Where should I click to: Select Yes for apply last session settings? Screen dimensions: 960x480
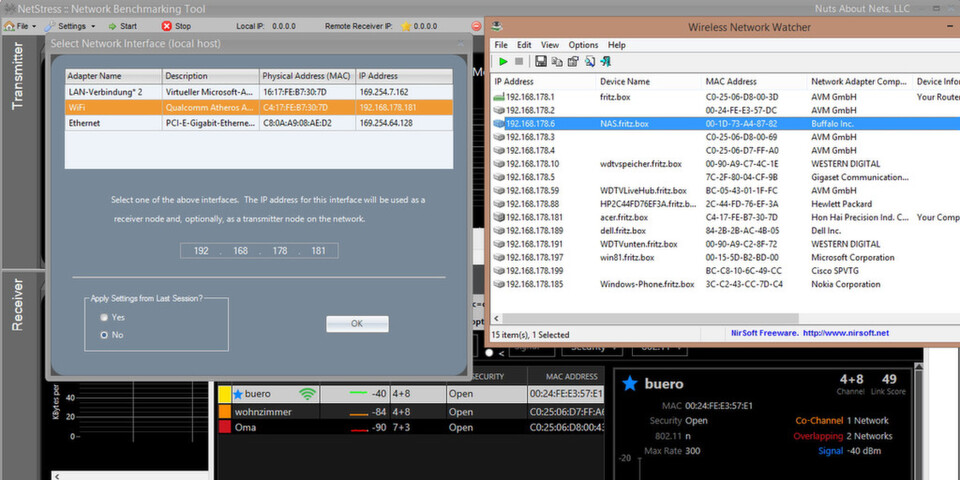coord(104,318)
